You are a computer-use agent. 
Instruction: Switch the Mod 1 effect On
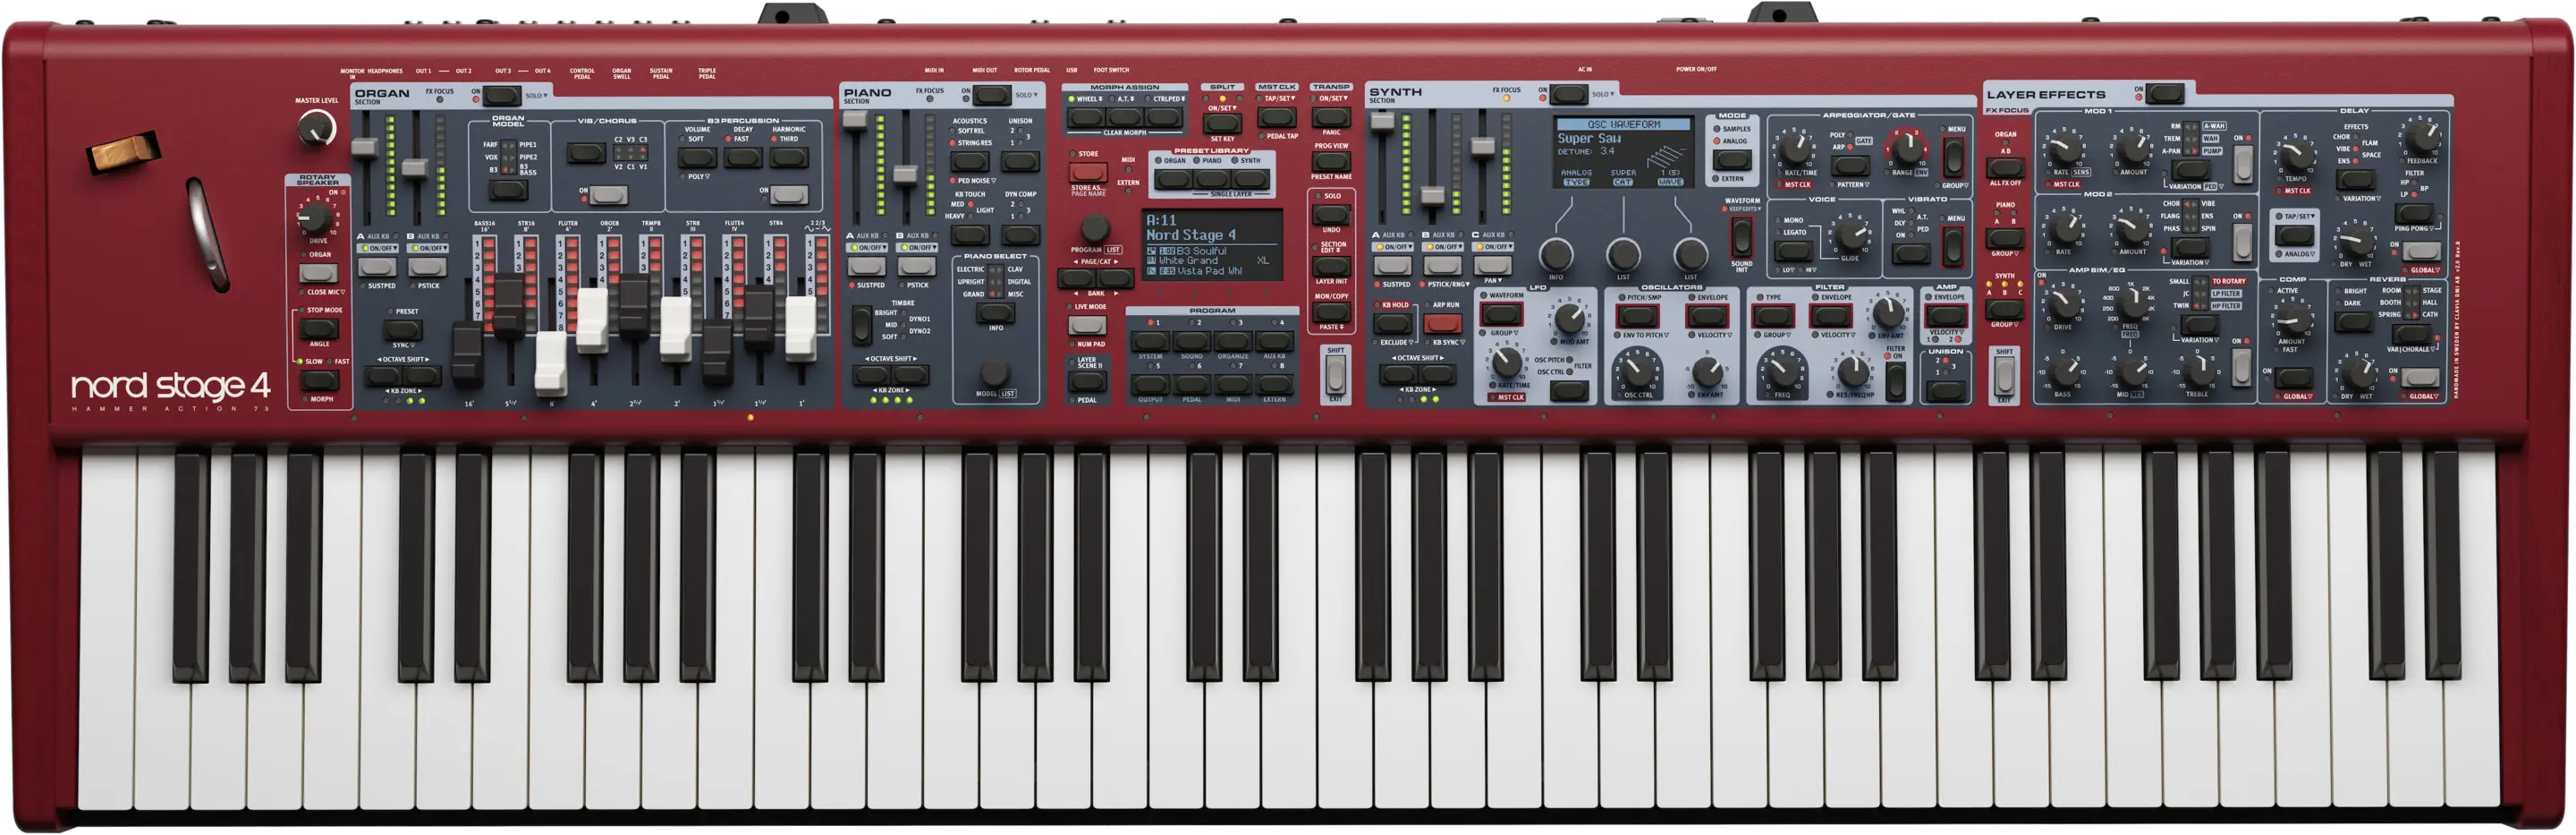[2243, 164]
